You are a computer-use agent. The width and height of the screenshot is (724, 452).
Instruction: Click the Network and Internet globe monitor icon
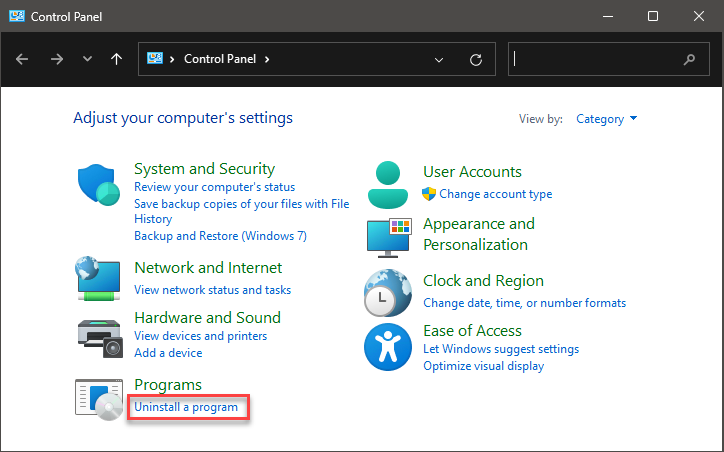(x=98, y=278)
